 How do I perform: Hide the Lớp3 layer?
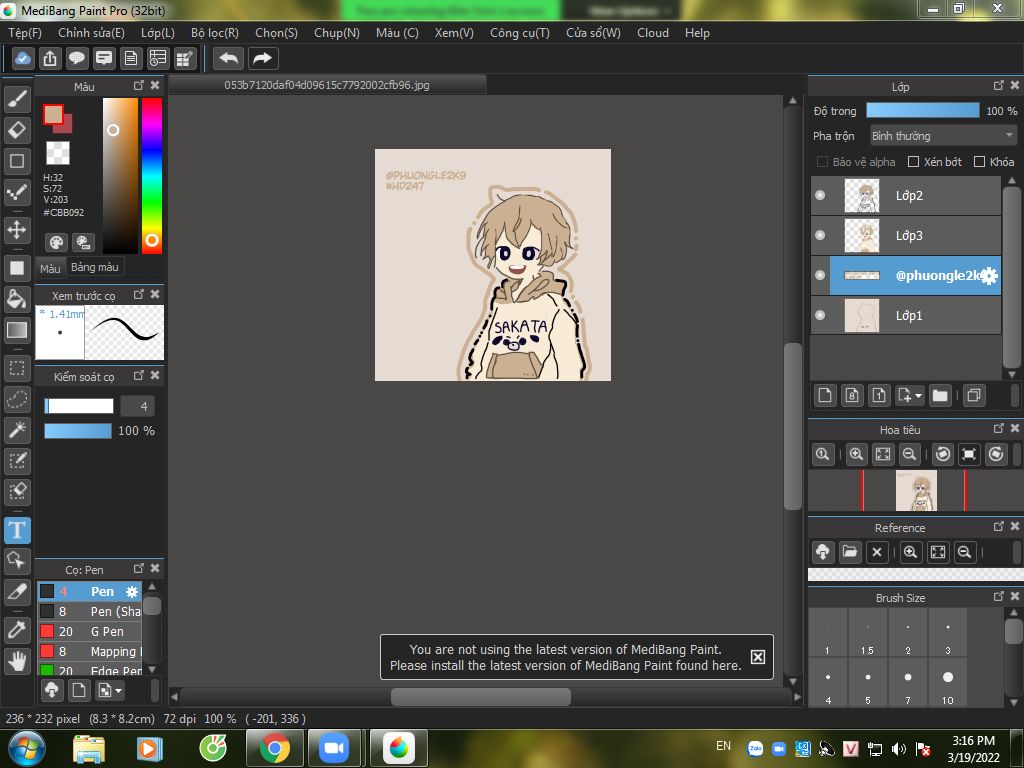(x=820, y=235)
